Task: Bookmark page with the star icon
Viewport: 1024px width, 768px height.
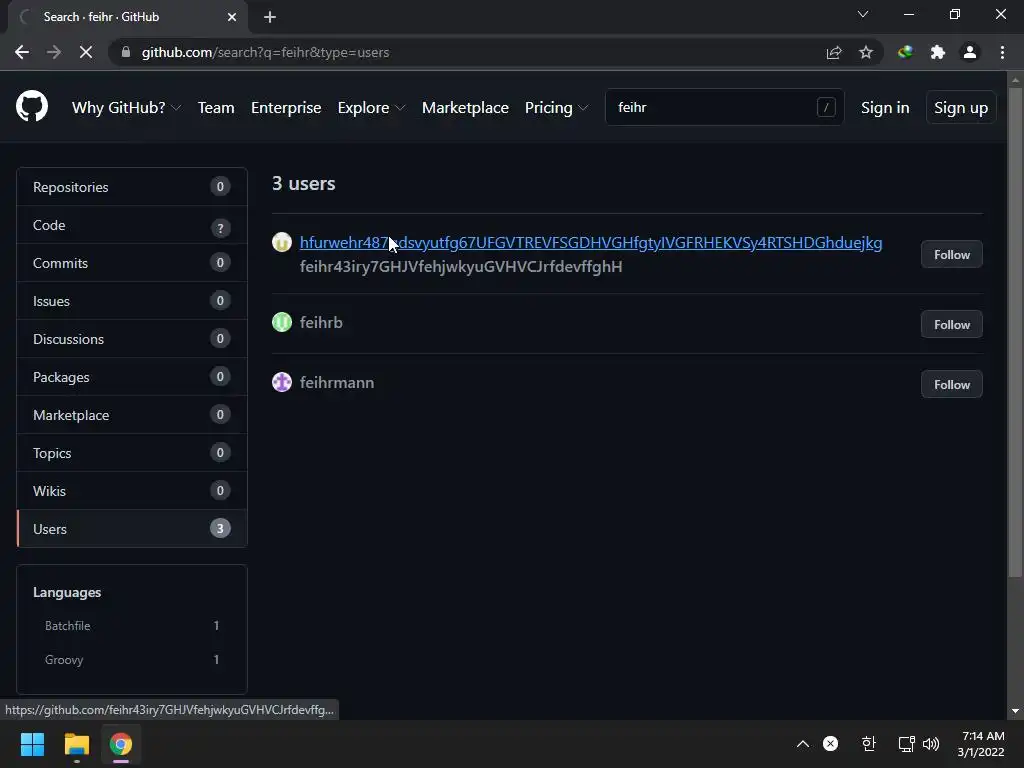Action: coord(866,52)
